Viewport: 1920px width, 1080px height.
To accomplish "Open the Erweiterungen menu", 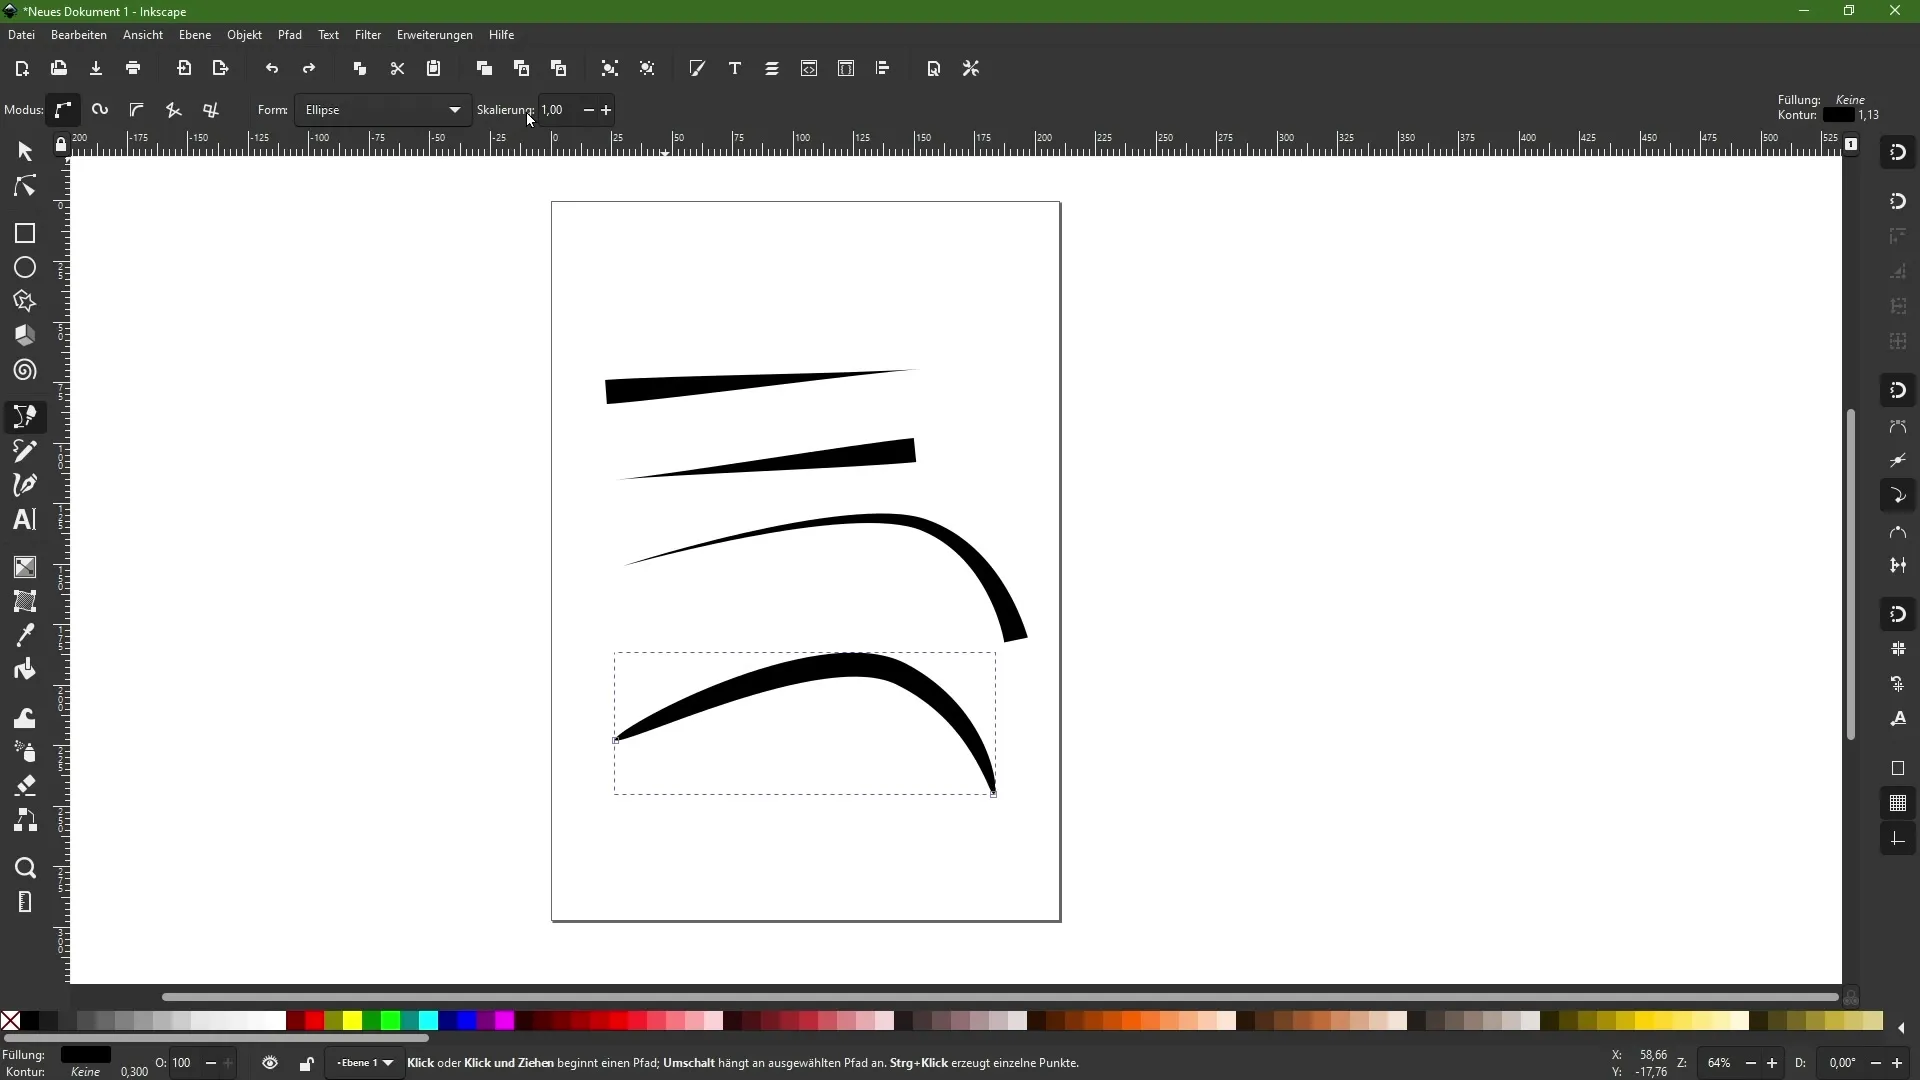I will [x=434, y=35].
